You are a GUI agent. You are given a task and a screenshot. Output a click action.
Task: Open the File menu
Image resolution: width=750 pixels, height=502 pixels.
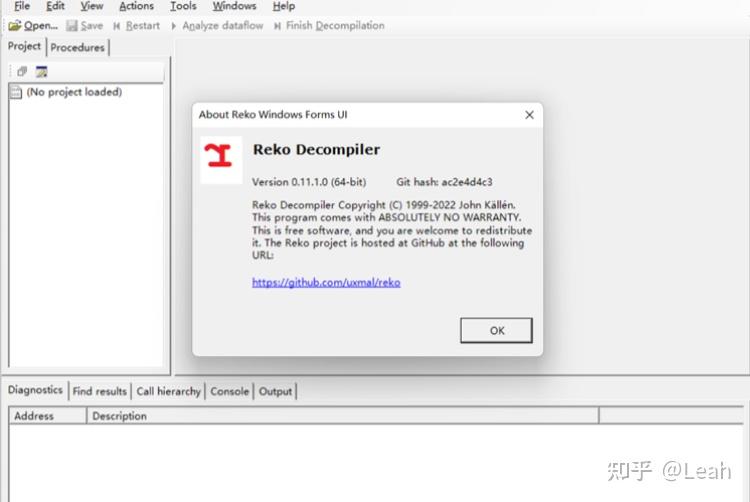(22, 6)
